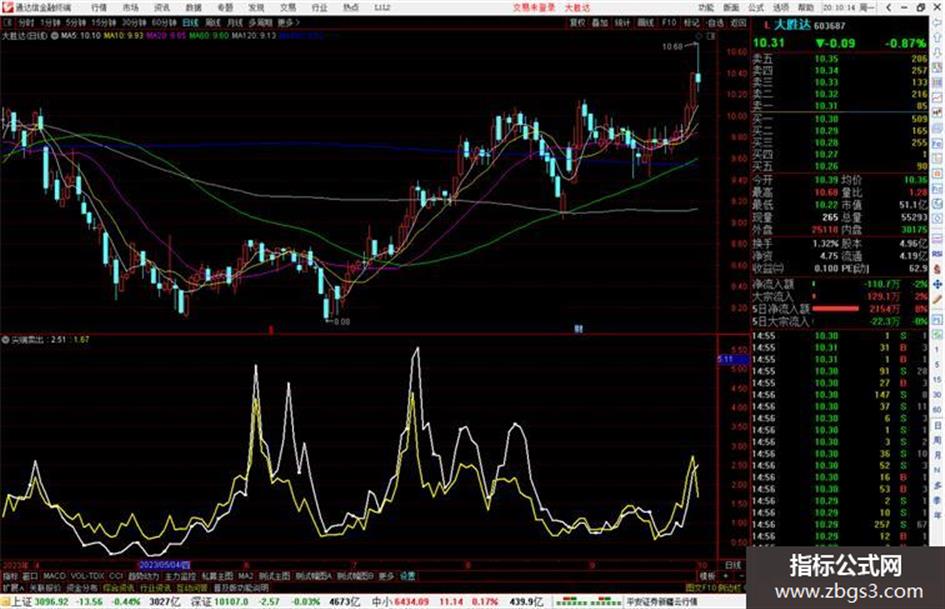Expand 更多 periods chevron
Image resolution: width=945 pixels, height=609 pixels.
(x=289, y=22)
